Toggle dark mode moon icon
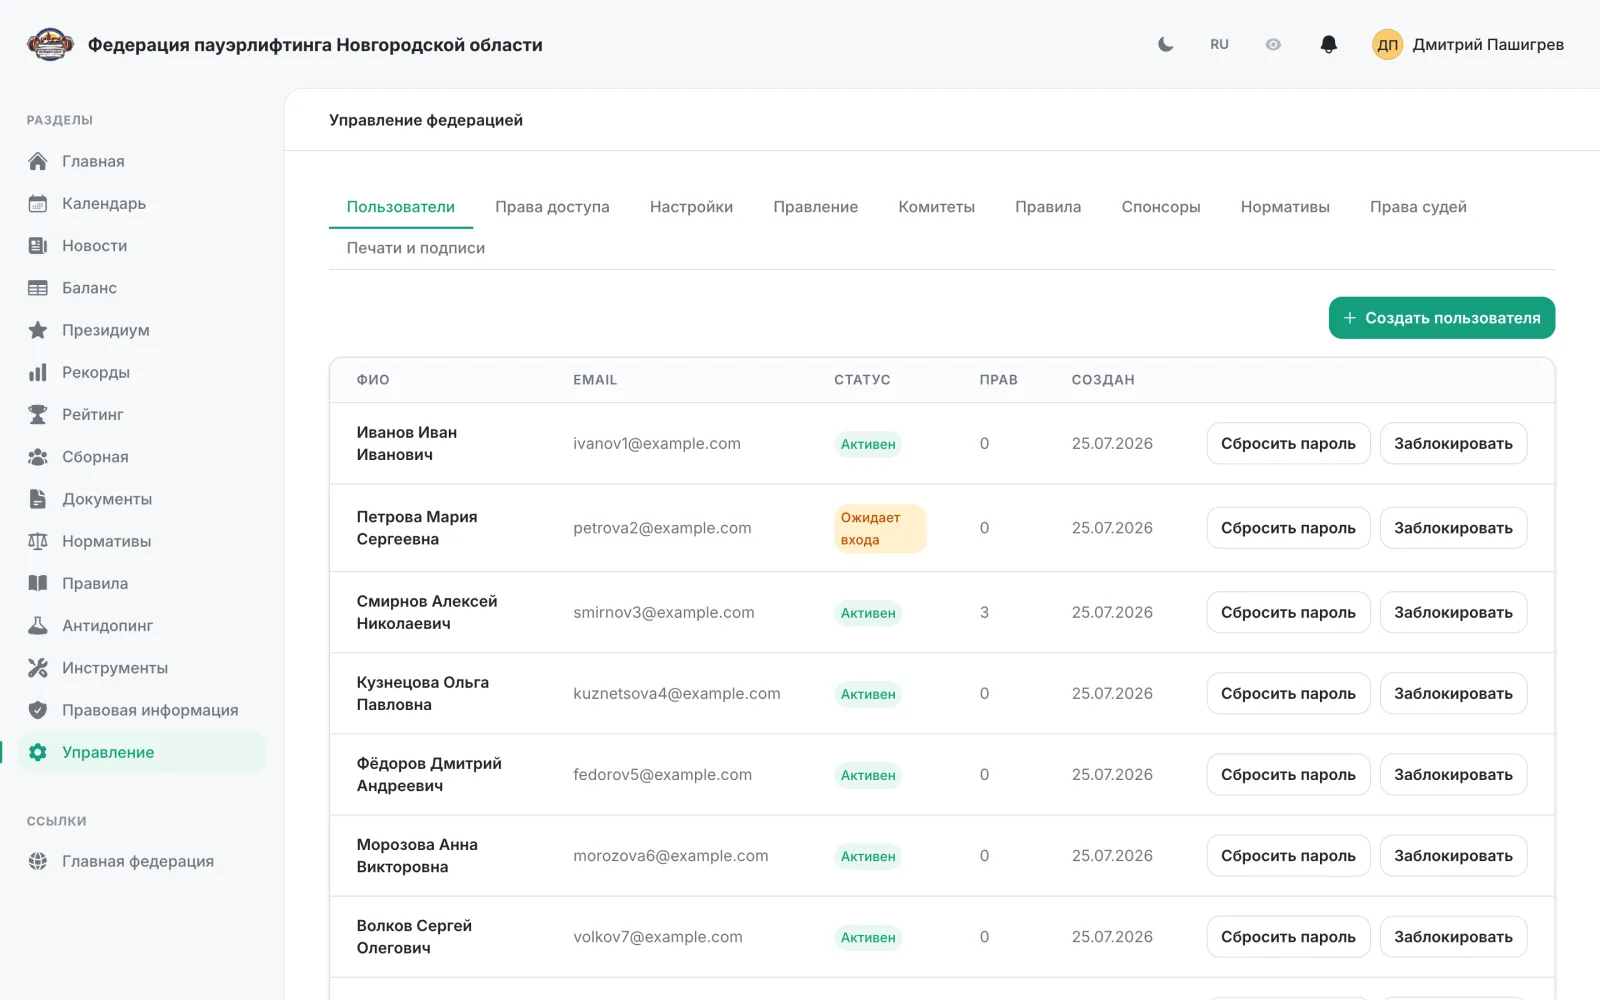The height and width of the screenshot is (1000, 1600). tap(1165, 44)
